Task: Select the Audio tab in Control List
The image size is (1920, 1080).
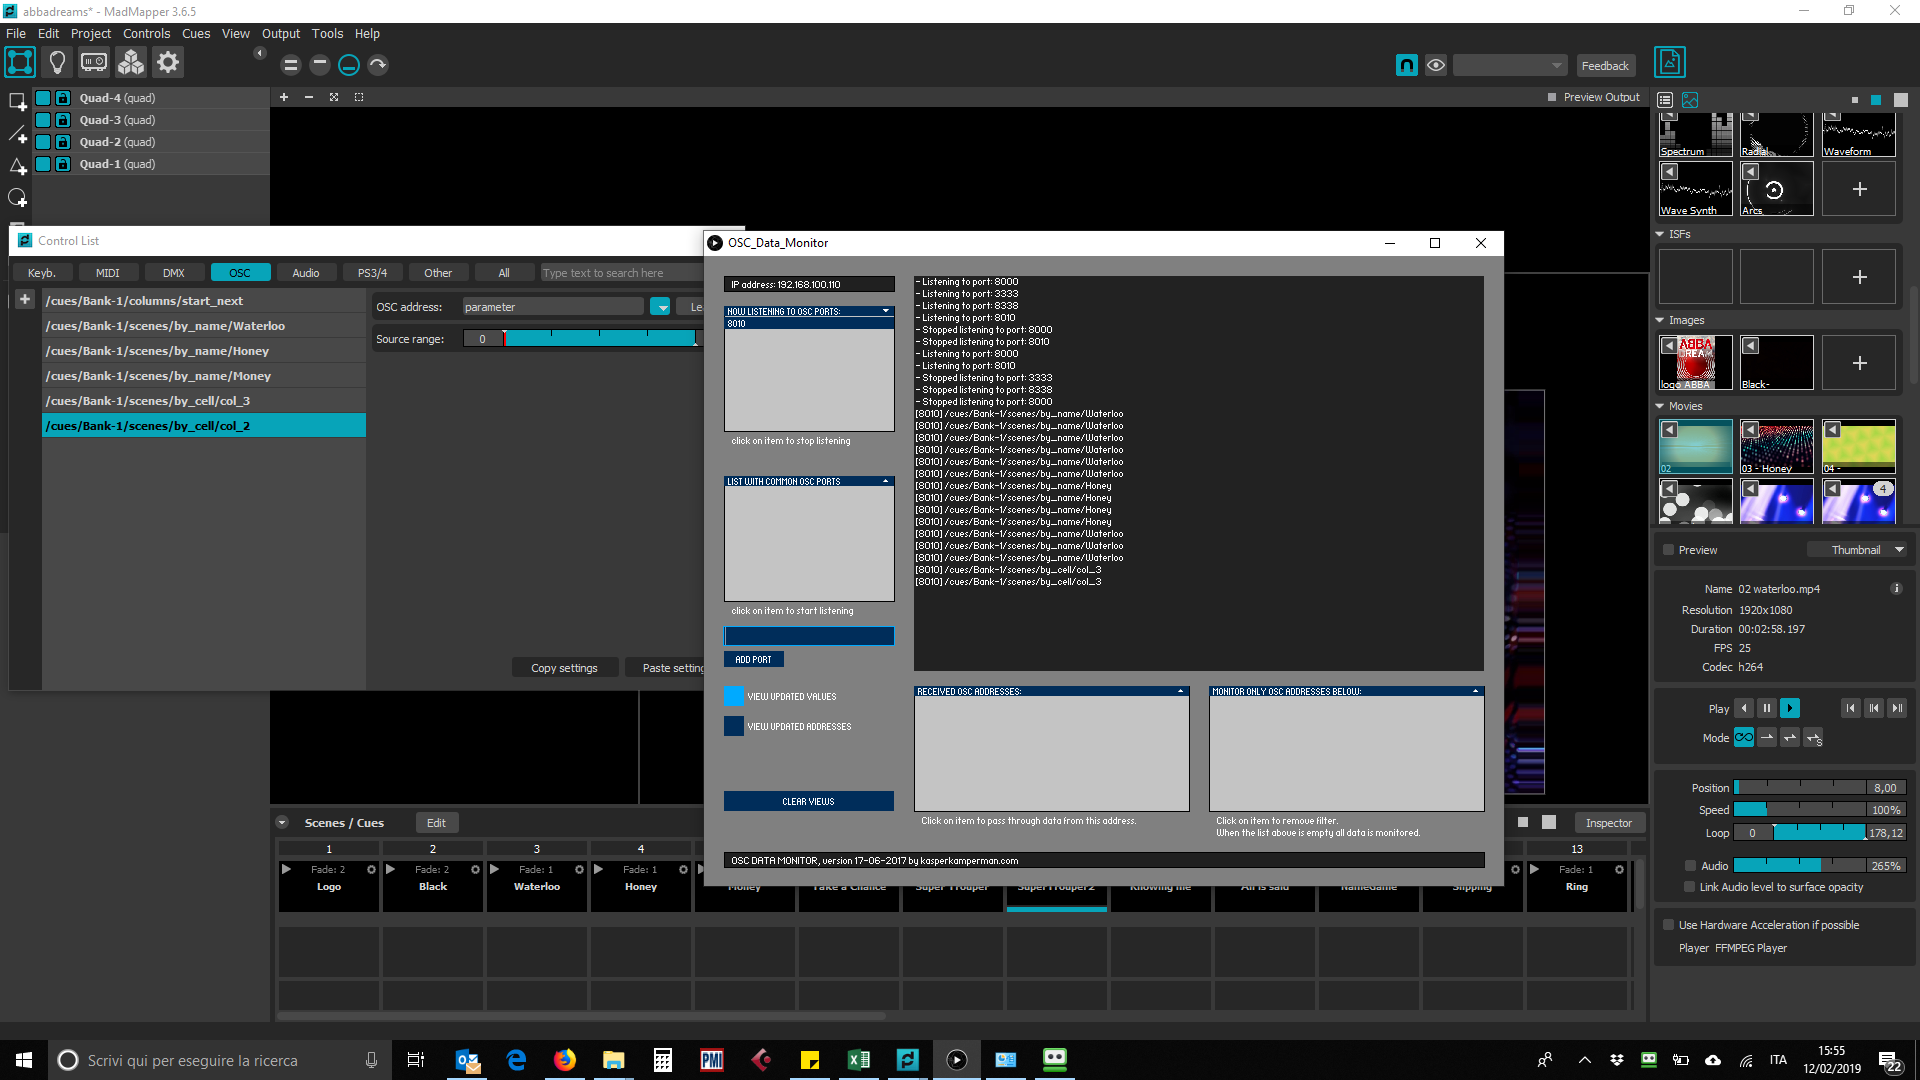Action: 306,273
